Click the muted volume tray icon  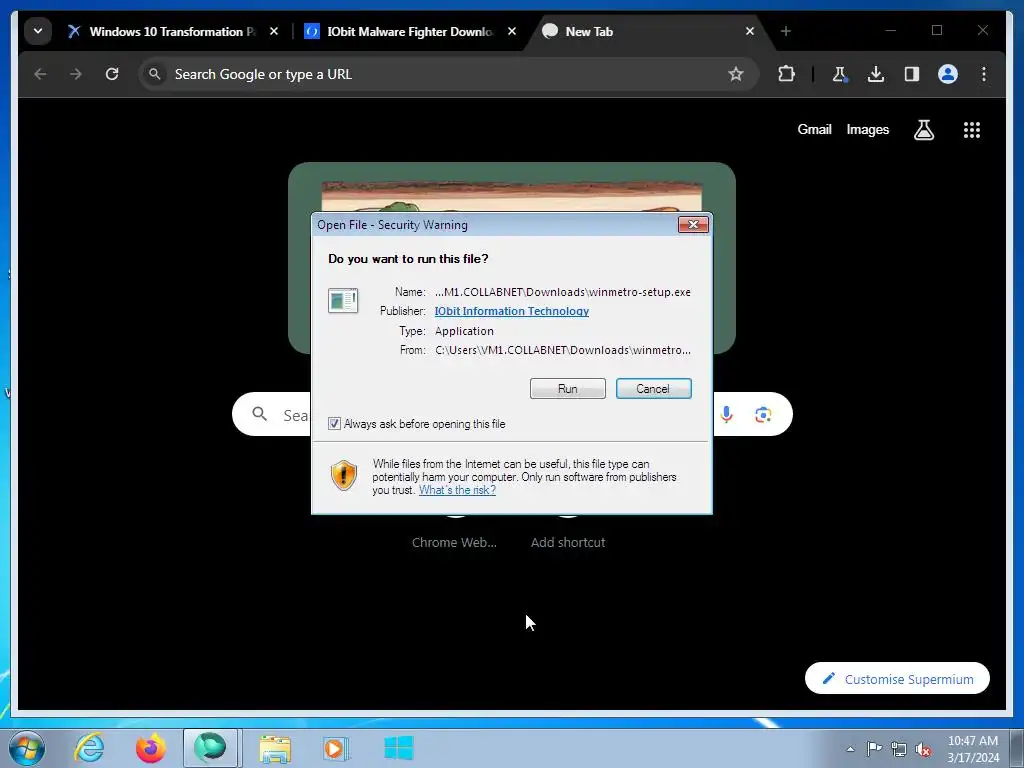coord(923,749)
